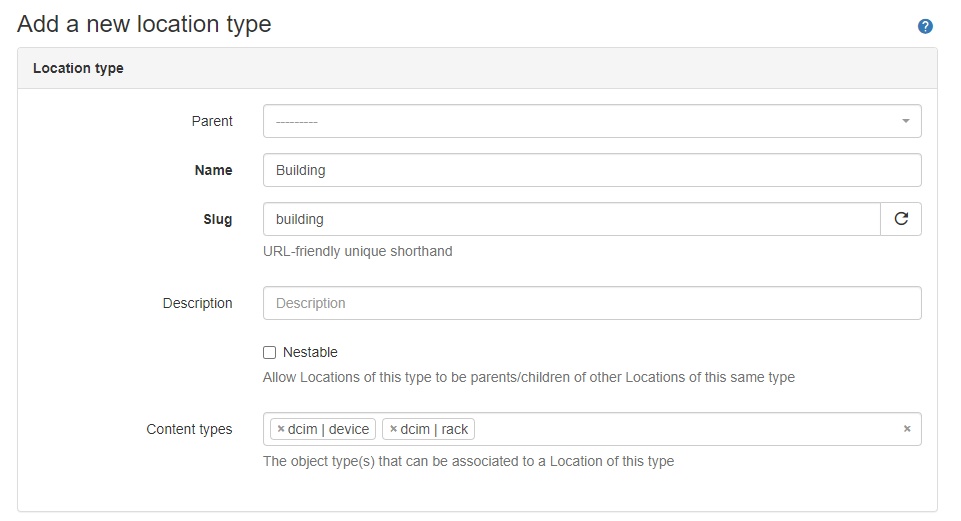Click the Parent dropdown caret arrow
The image size is (961, 521).
point(905,121)
